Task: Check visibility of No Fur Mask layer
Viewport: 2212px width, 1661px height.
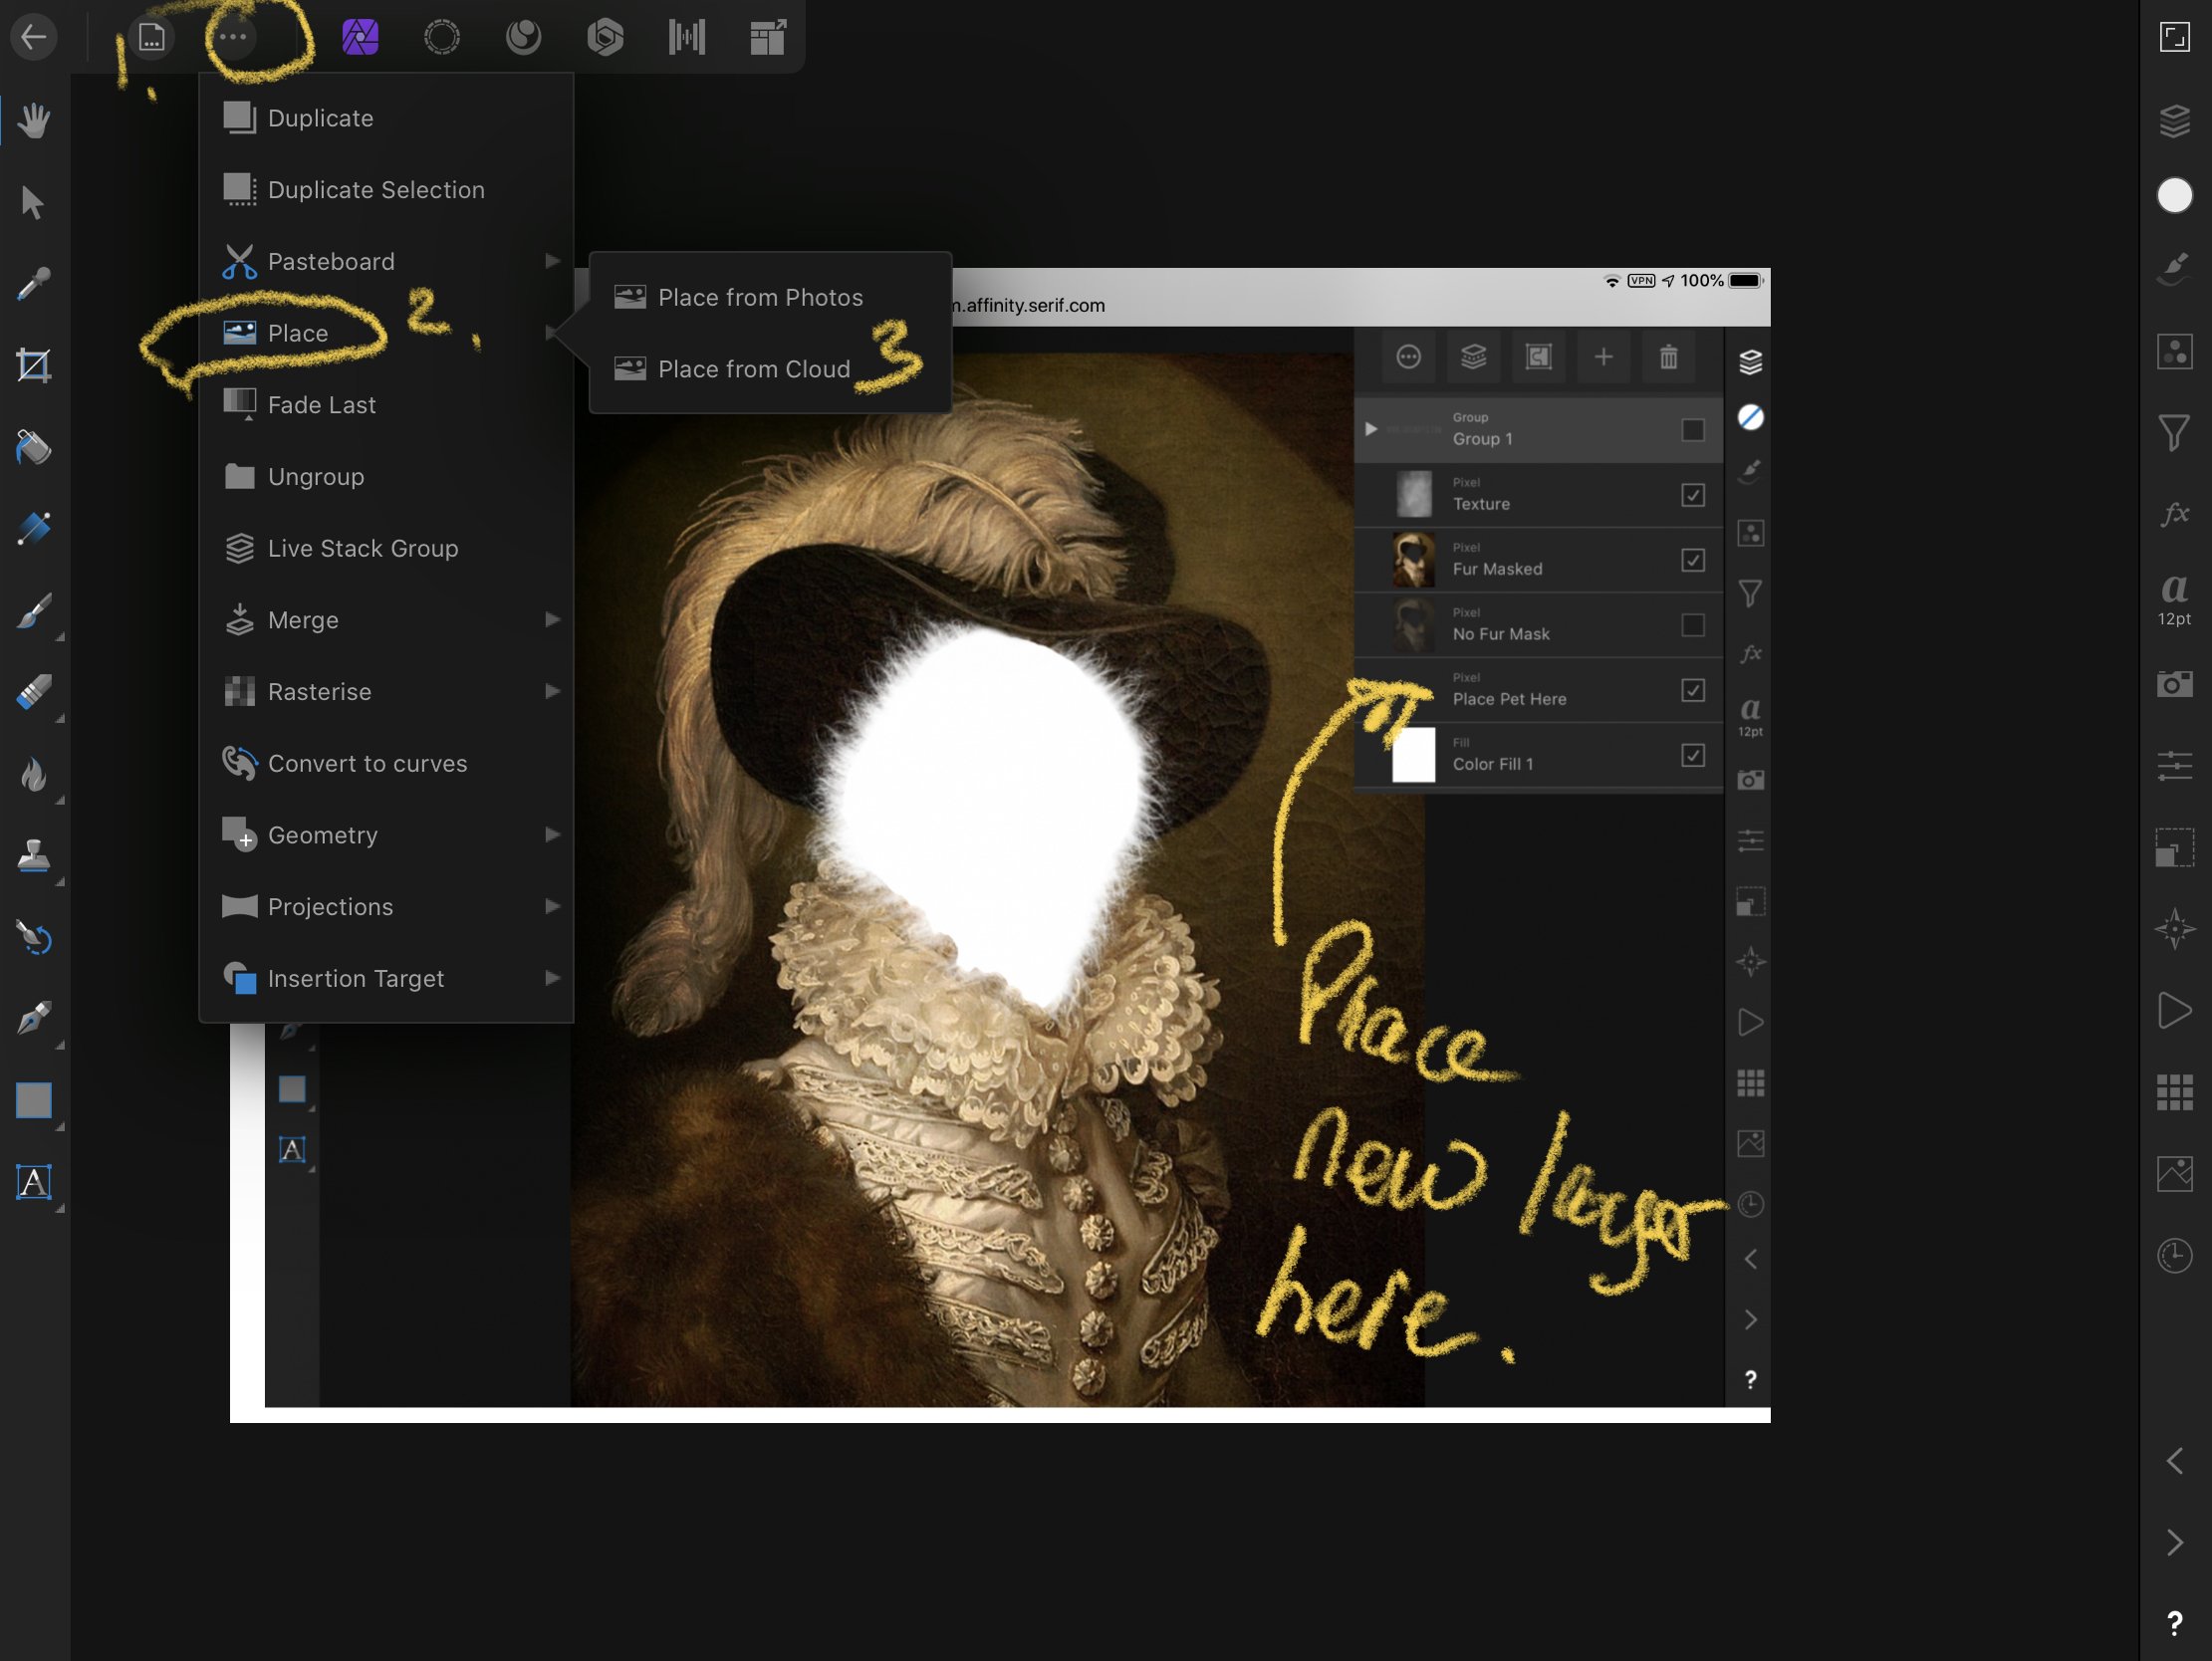Action: (1692, 625)
